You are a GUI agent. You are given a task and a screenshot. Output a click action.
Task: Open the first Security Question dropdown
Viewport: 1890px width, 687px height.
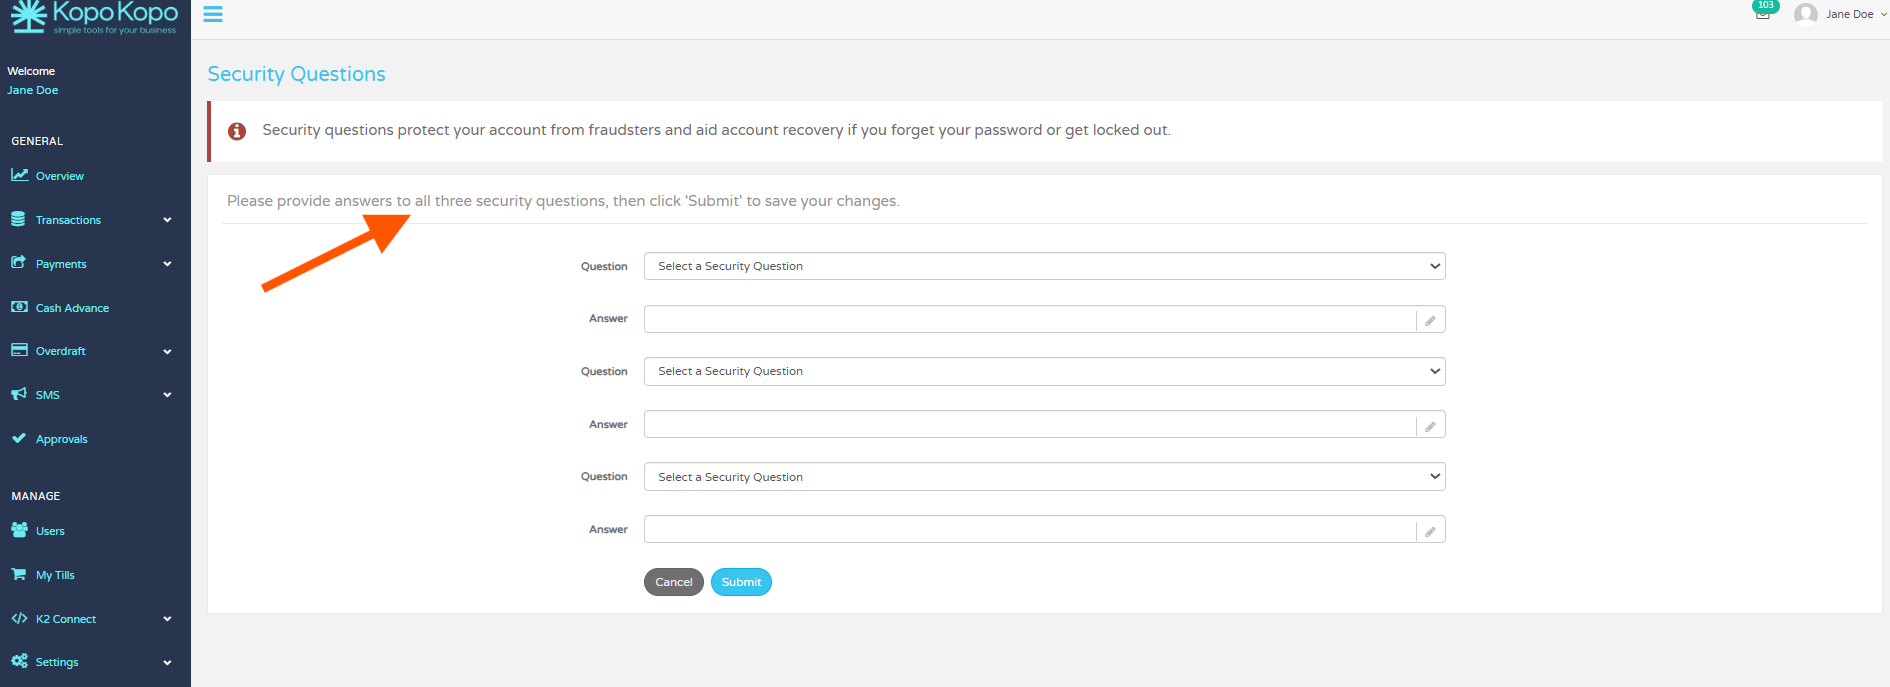(x=1044, y=266)
